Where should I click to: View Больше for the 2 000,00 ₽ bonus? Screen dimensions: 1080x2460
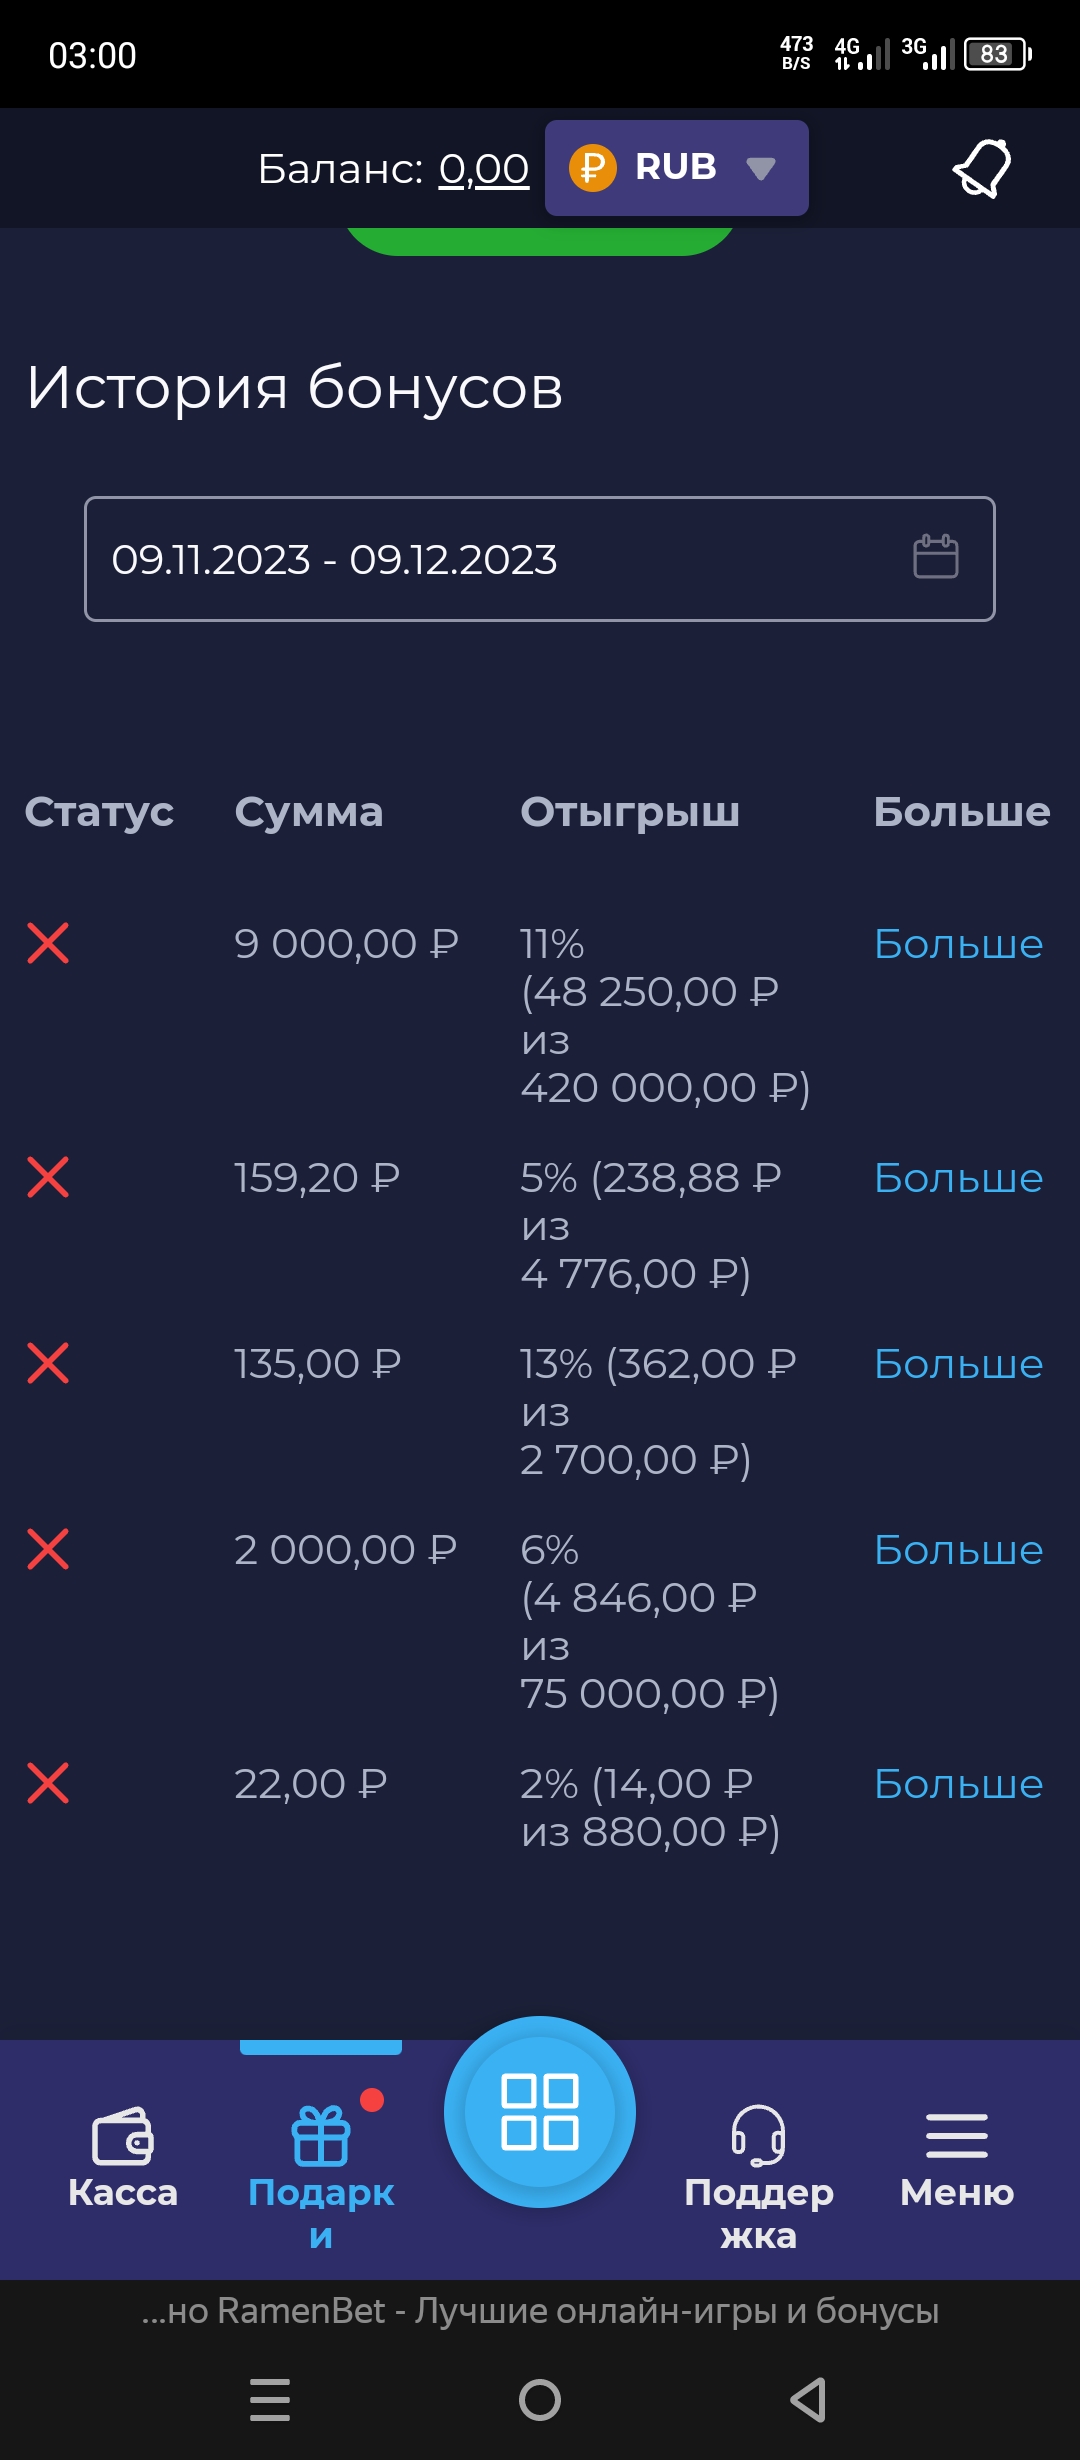(958, 1550)
